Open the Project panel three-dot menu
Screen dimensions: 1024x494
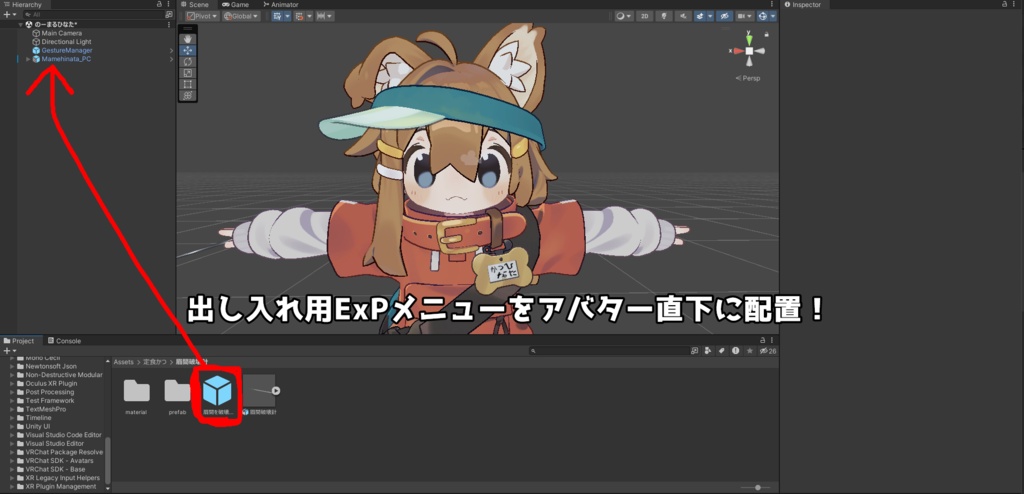(772, 341)
